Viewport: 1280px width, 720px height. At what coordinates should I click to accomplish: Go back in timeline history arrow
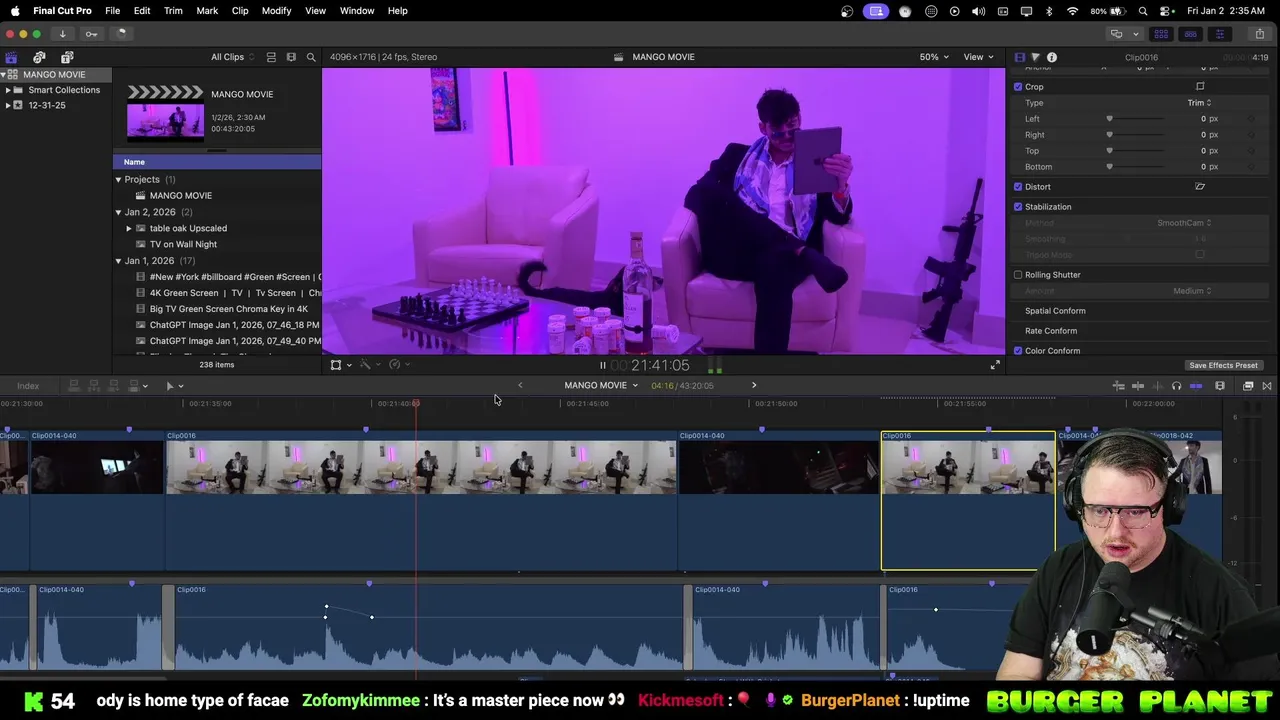coord(520,385)
